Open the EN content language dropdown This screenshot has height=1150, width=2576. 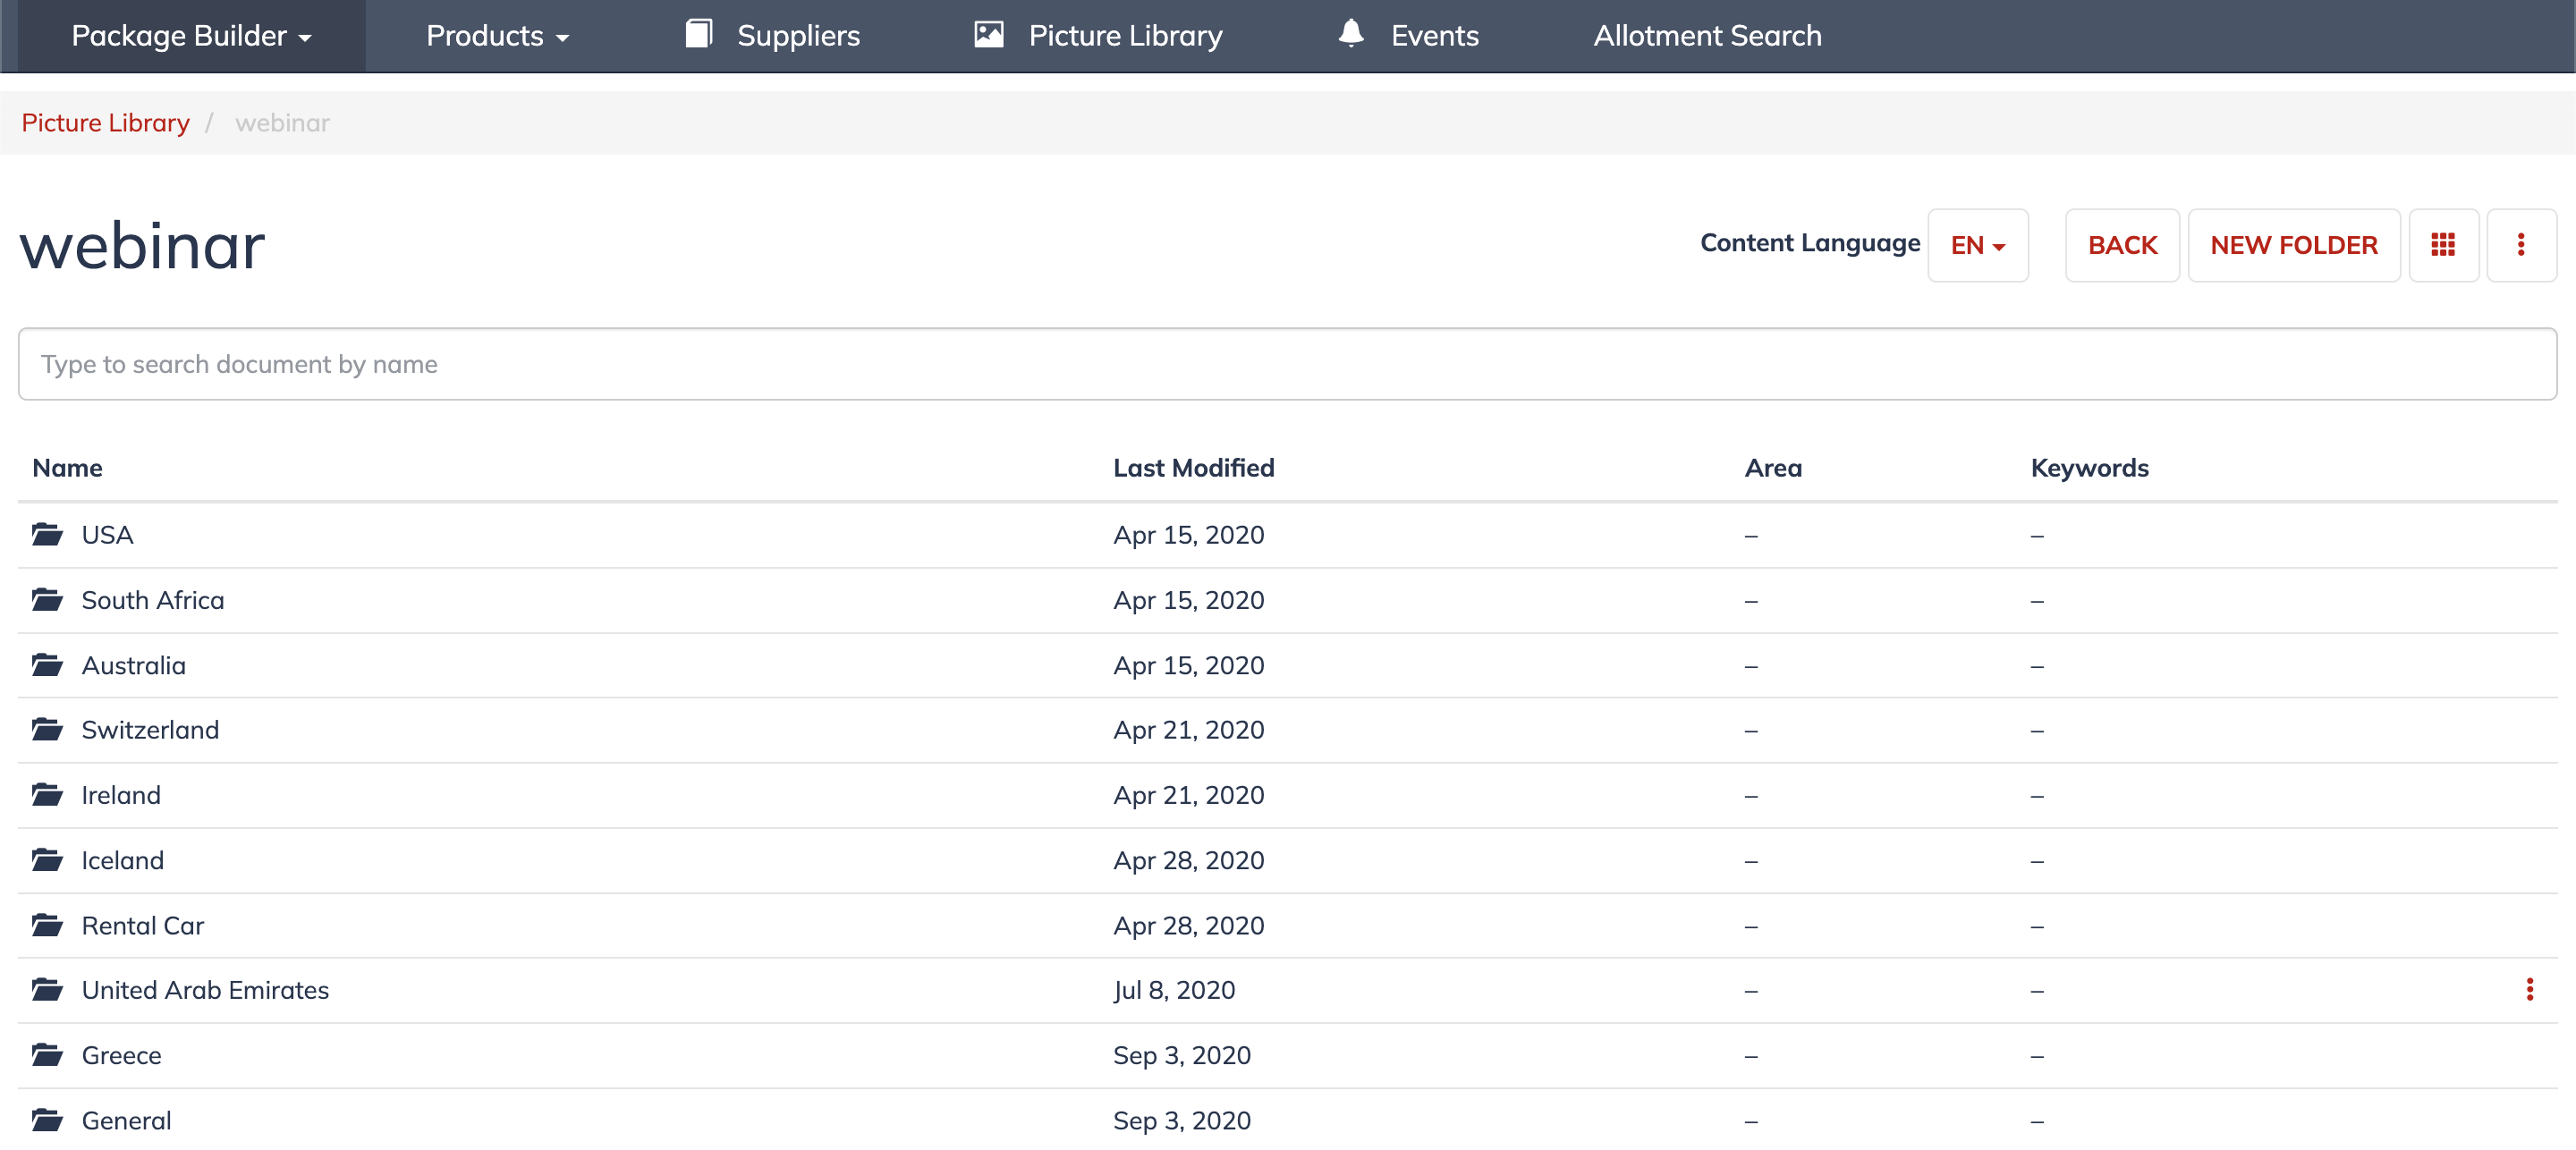[x=1977, y=245]
